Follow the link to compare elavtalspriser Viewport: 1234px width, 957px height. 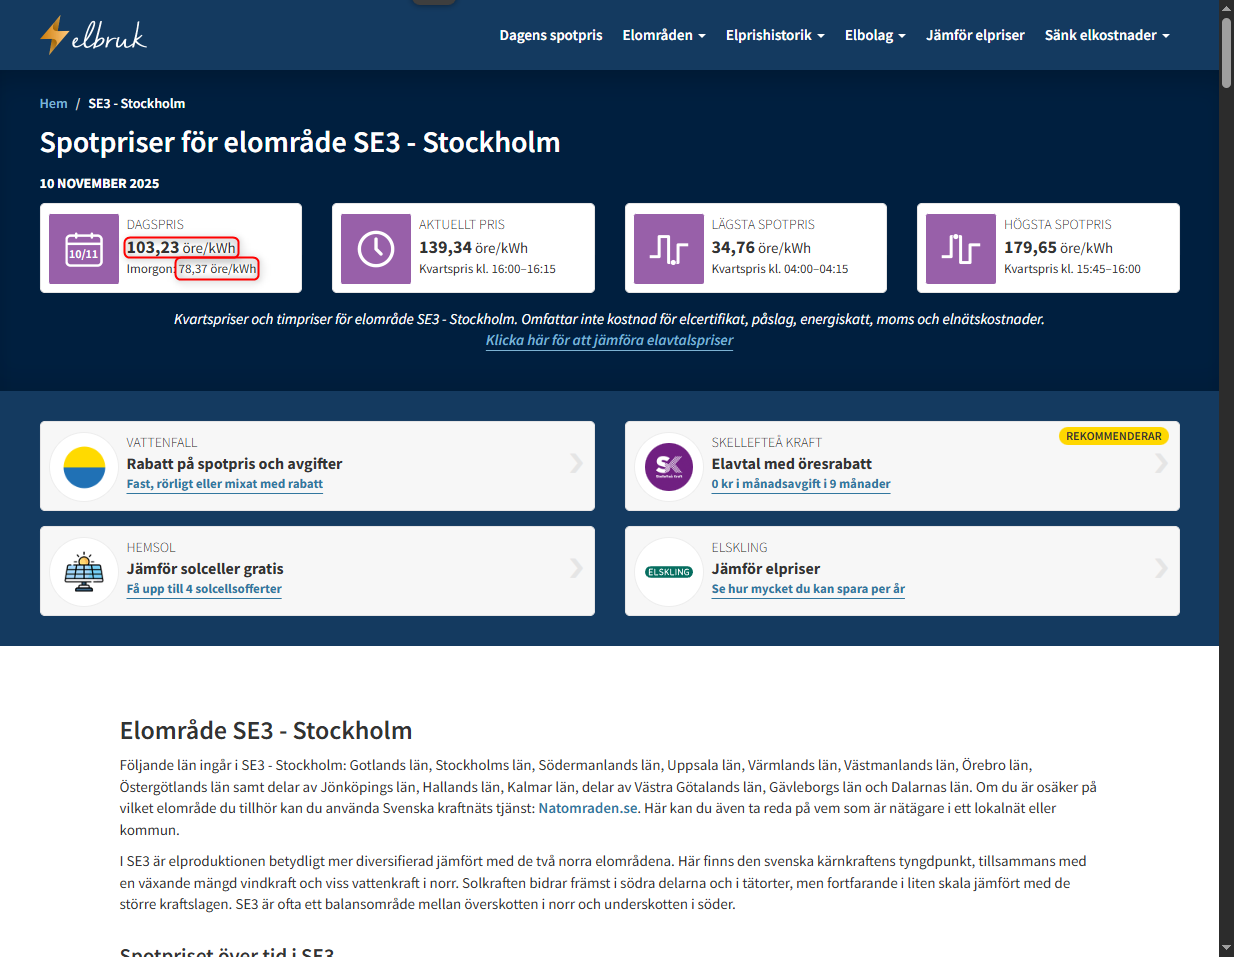point(609,341)
